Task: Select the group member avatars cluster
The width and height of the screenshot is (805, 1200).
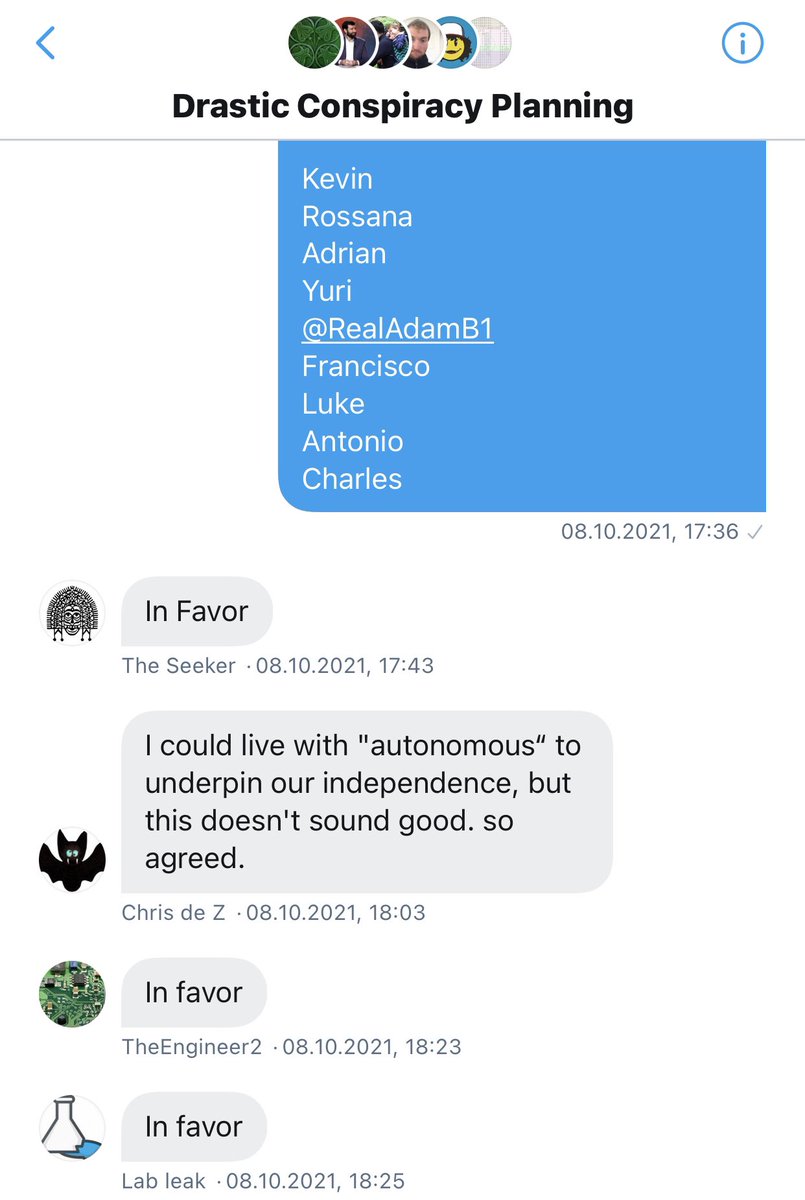Action: [x=400, y=43]
